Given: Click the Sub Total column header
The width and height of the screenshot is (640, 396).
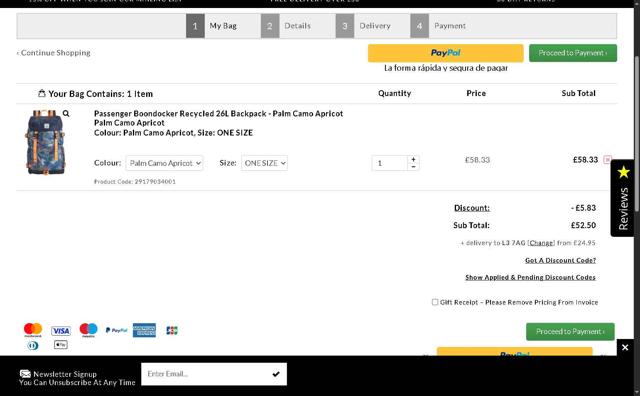Looking at the screenshot, I should (x=578, y=93).
